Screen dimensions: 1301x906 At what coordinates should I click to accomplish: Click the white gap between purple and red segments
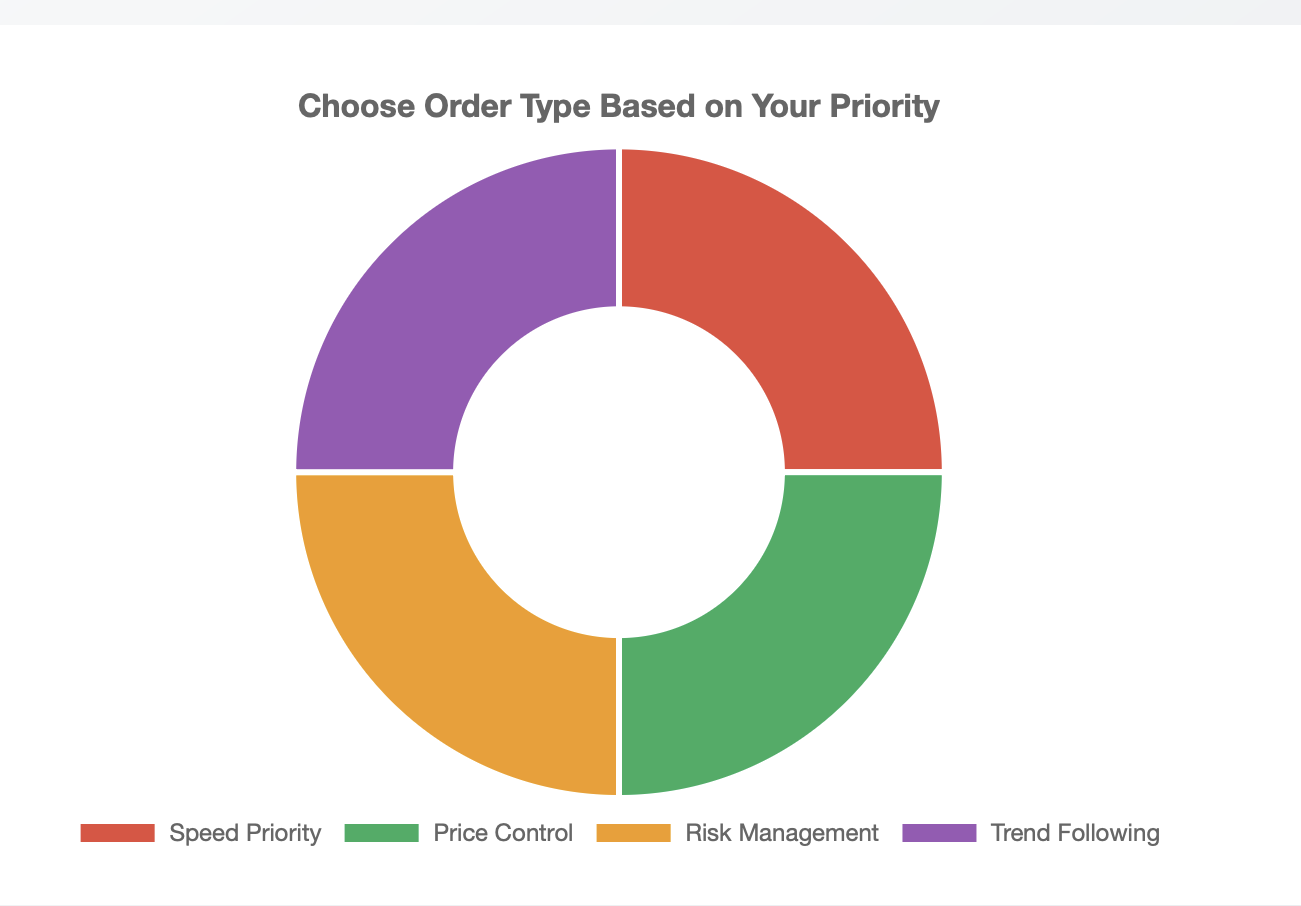click(x=619, y=228)
